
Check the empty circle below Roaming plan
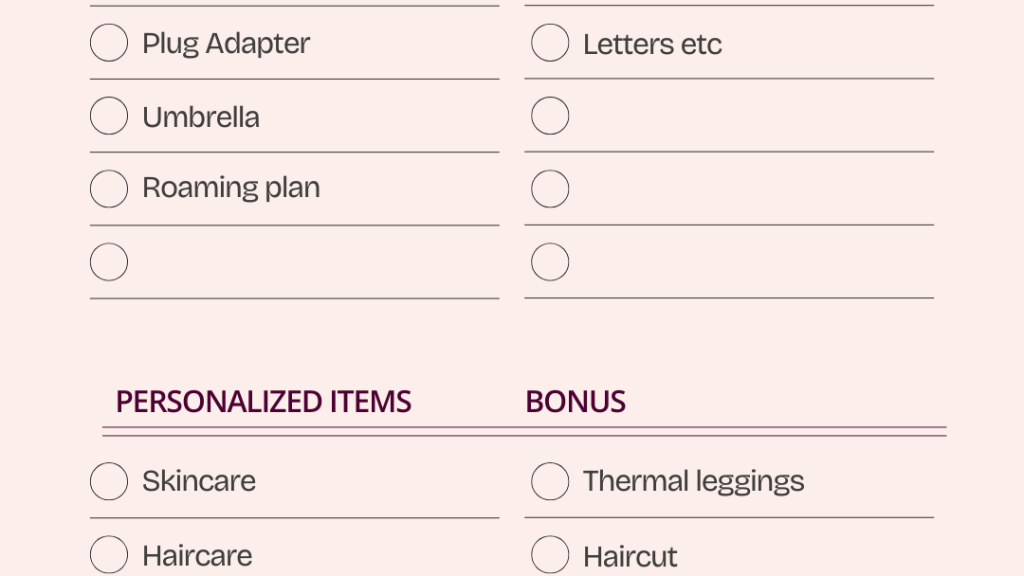108,262
